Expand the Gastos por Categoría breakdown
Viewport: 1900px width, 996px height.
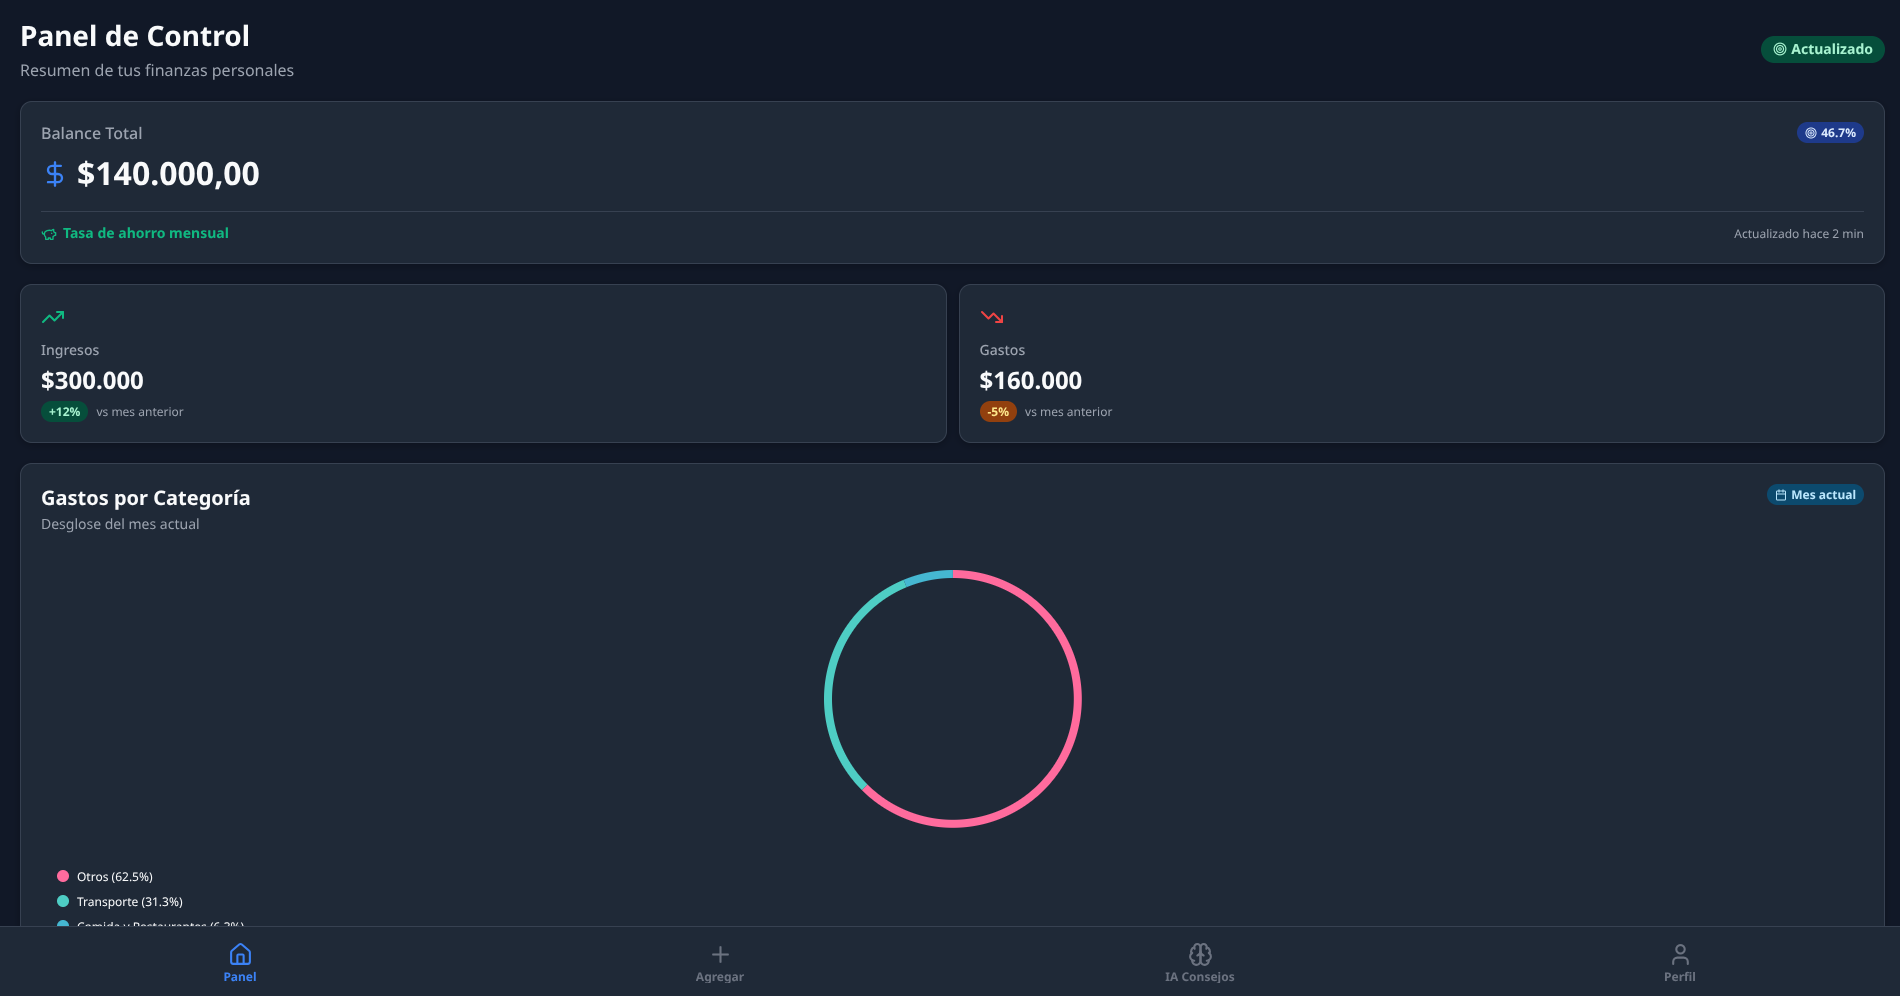[146, 497]
